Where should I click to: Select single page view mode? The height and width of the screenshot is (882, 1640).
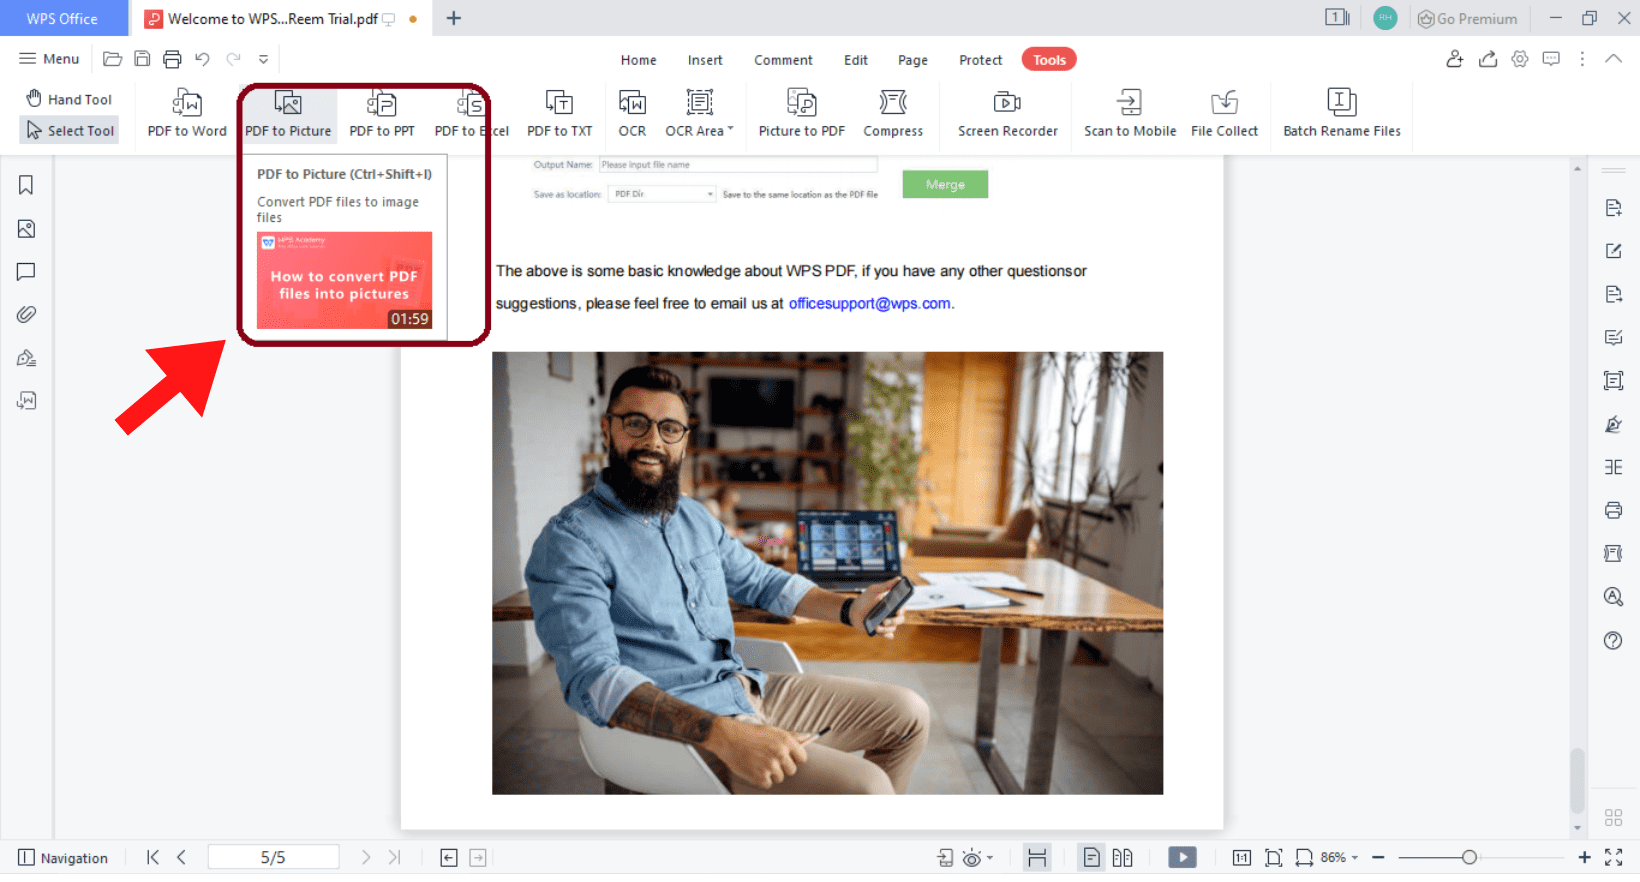(1091, 857)
